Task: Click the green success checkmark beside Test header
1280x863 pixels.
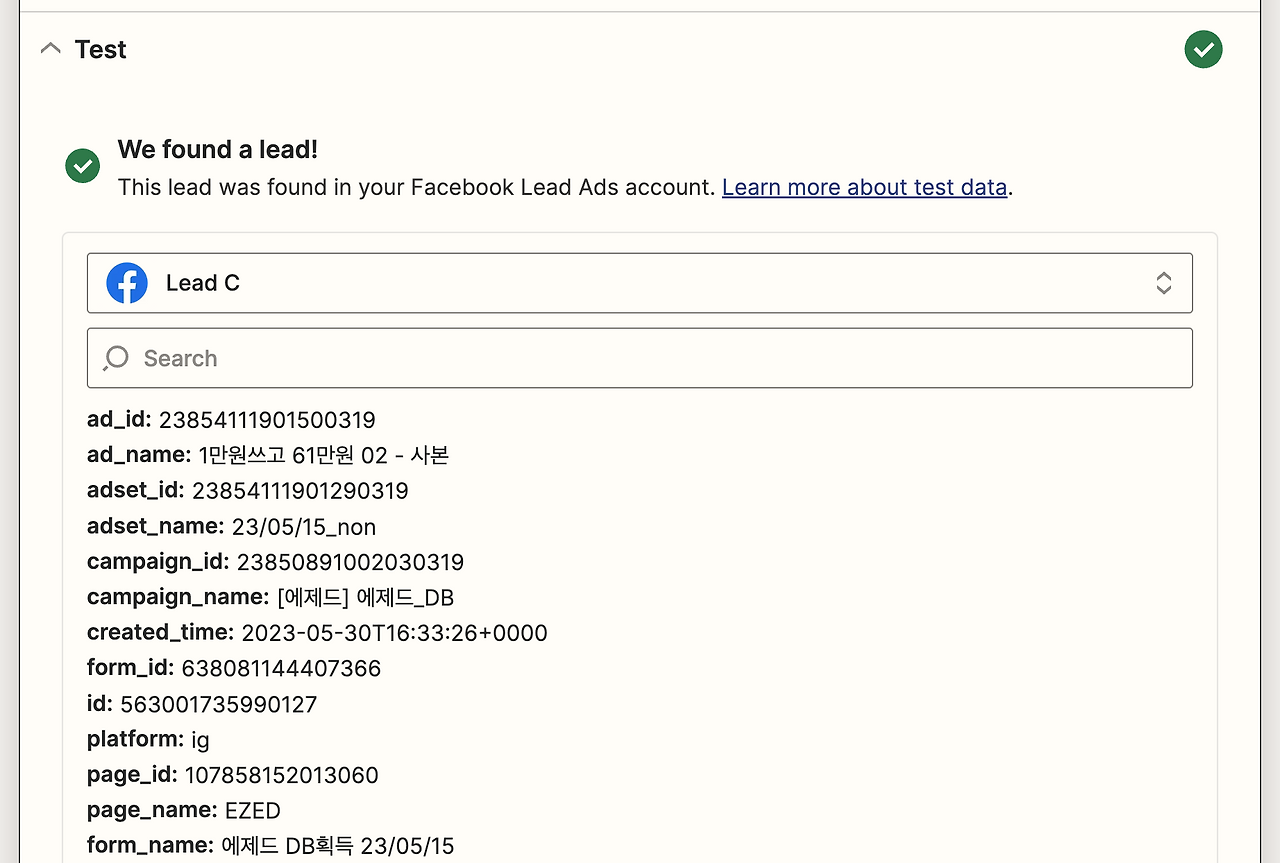Action: point(1203,49)
